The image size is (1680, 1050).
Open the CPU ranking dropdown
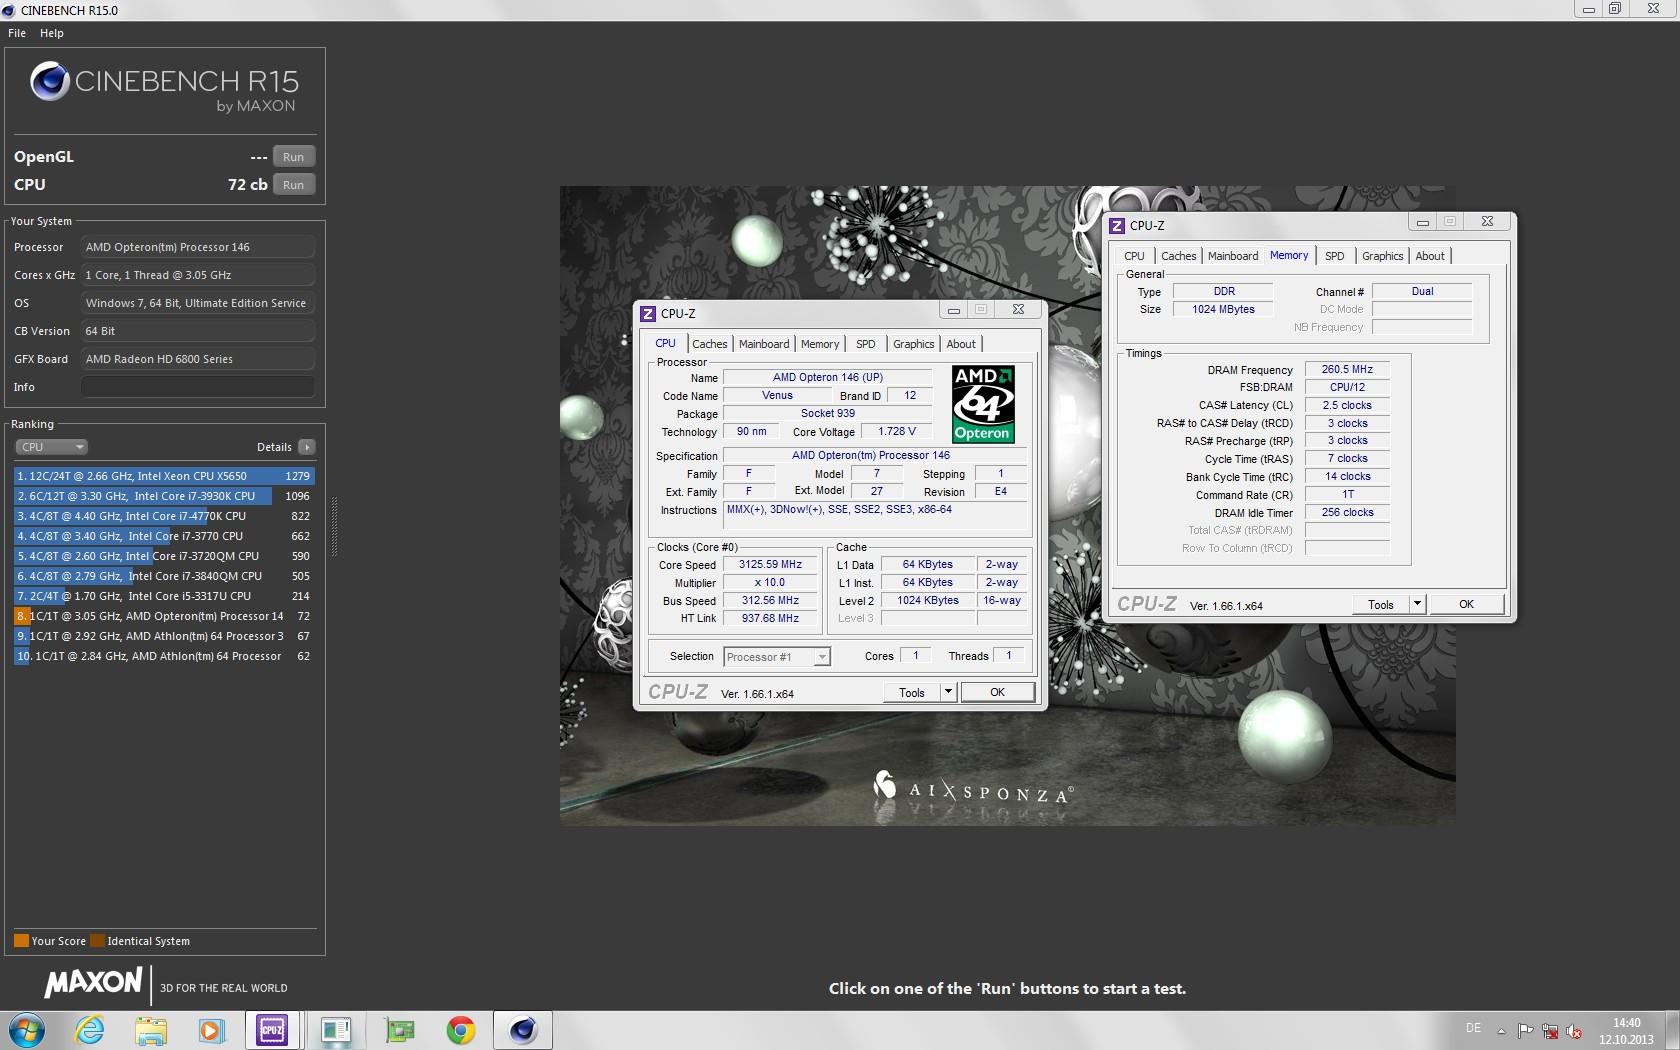click(52, 447)
